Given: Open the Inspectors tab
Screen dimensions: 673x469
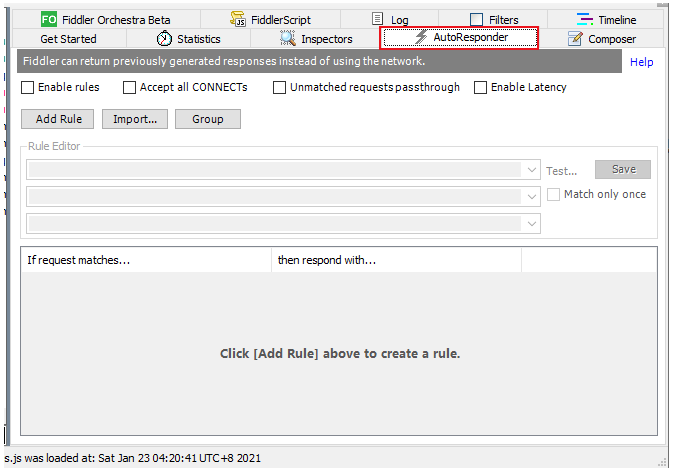Looking at the screenshot, I should click(x=315, y=39).
